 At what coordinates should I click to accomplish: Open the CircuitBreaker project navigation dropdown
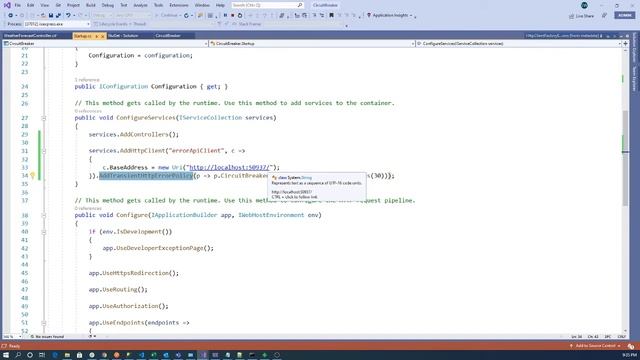105,43
